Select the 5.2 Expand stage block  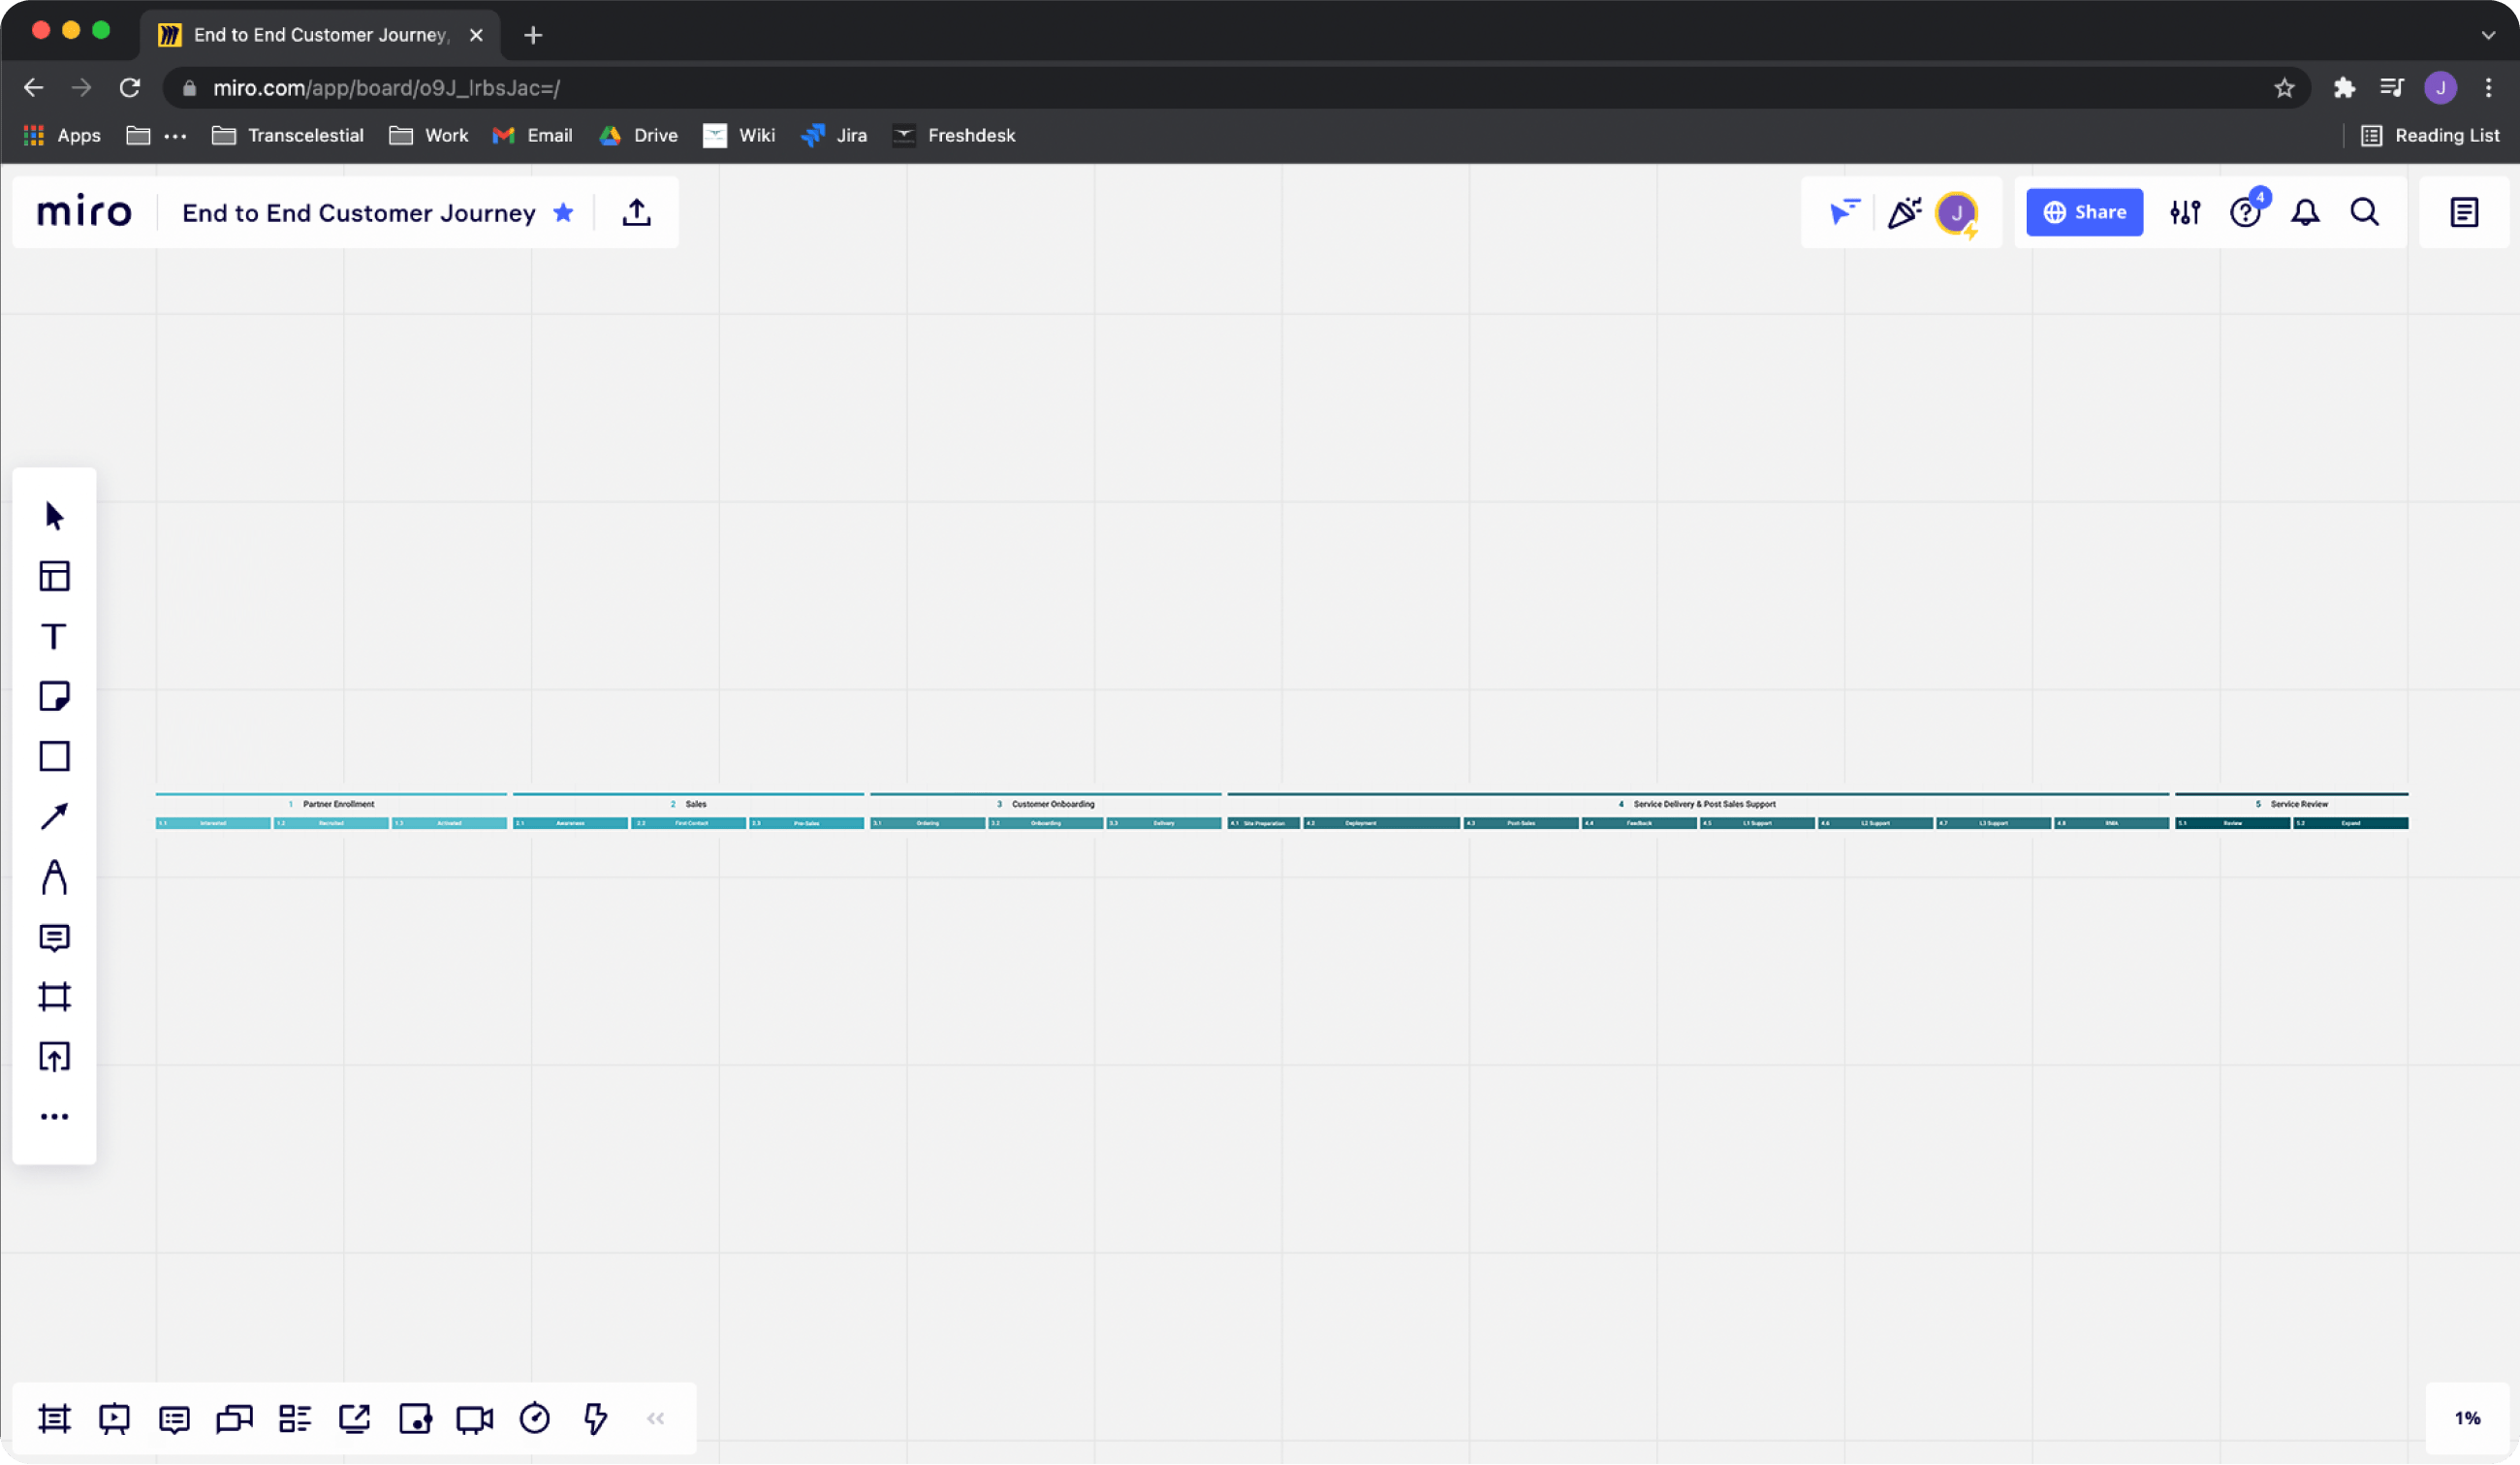2350,823
